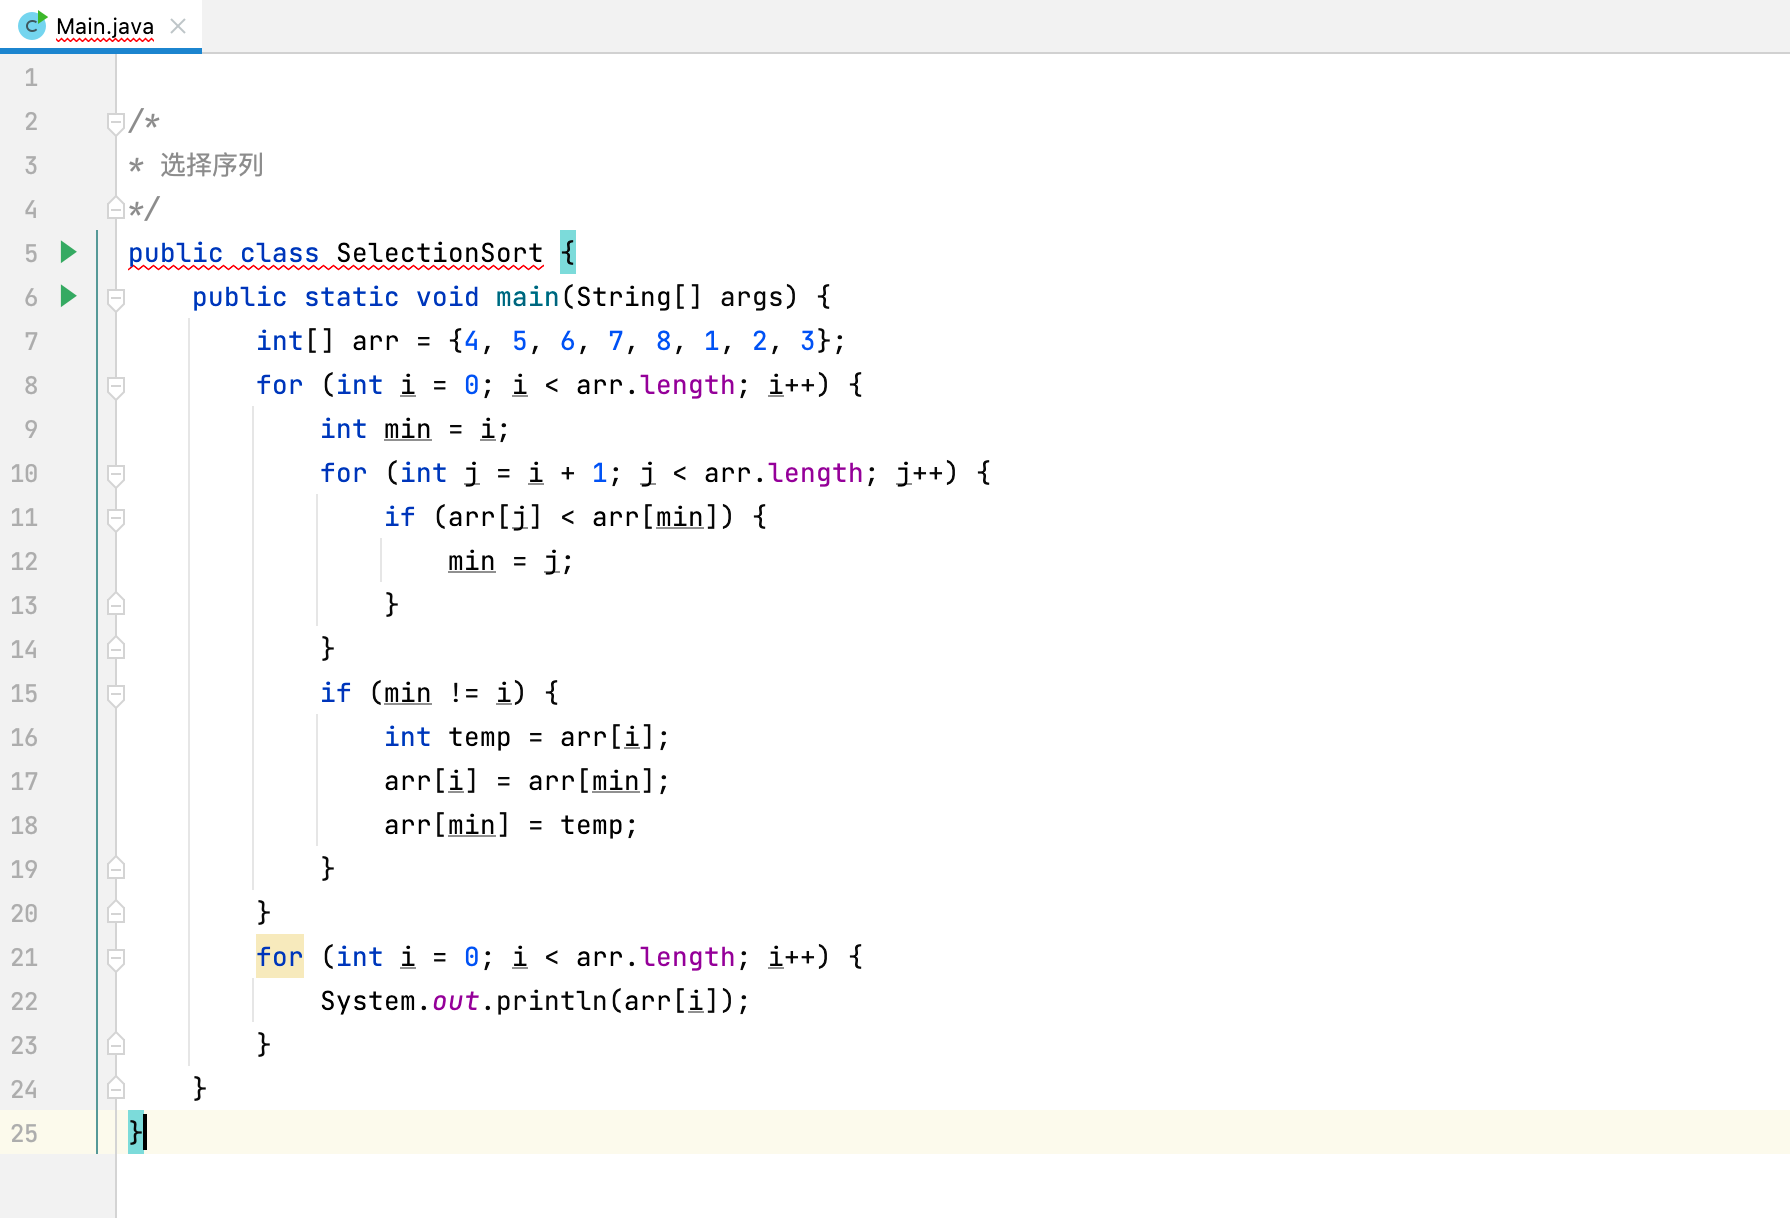Screen dimensions: 1790x1218
Task: Click the Java class file icon in tab
Action: coord(32,25)
